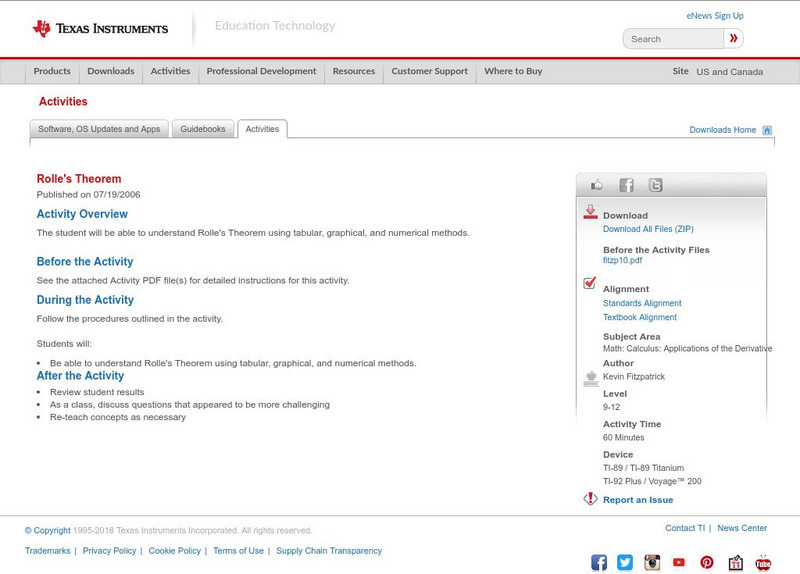Open the footer Twitter icon

[x=624, y=562]
